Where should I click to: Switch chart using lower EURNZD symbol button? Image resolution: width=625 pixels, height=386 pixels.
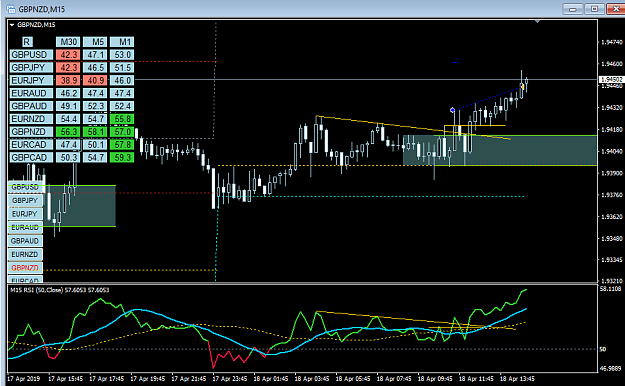[x=25, y=254]
